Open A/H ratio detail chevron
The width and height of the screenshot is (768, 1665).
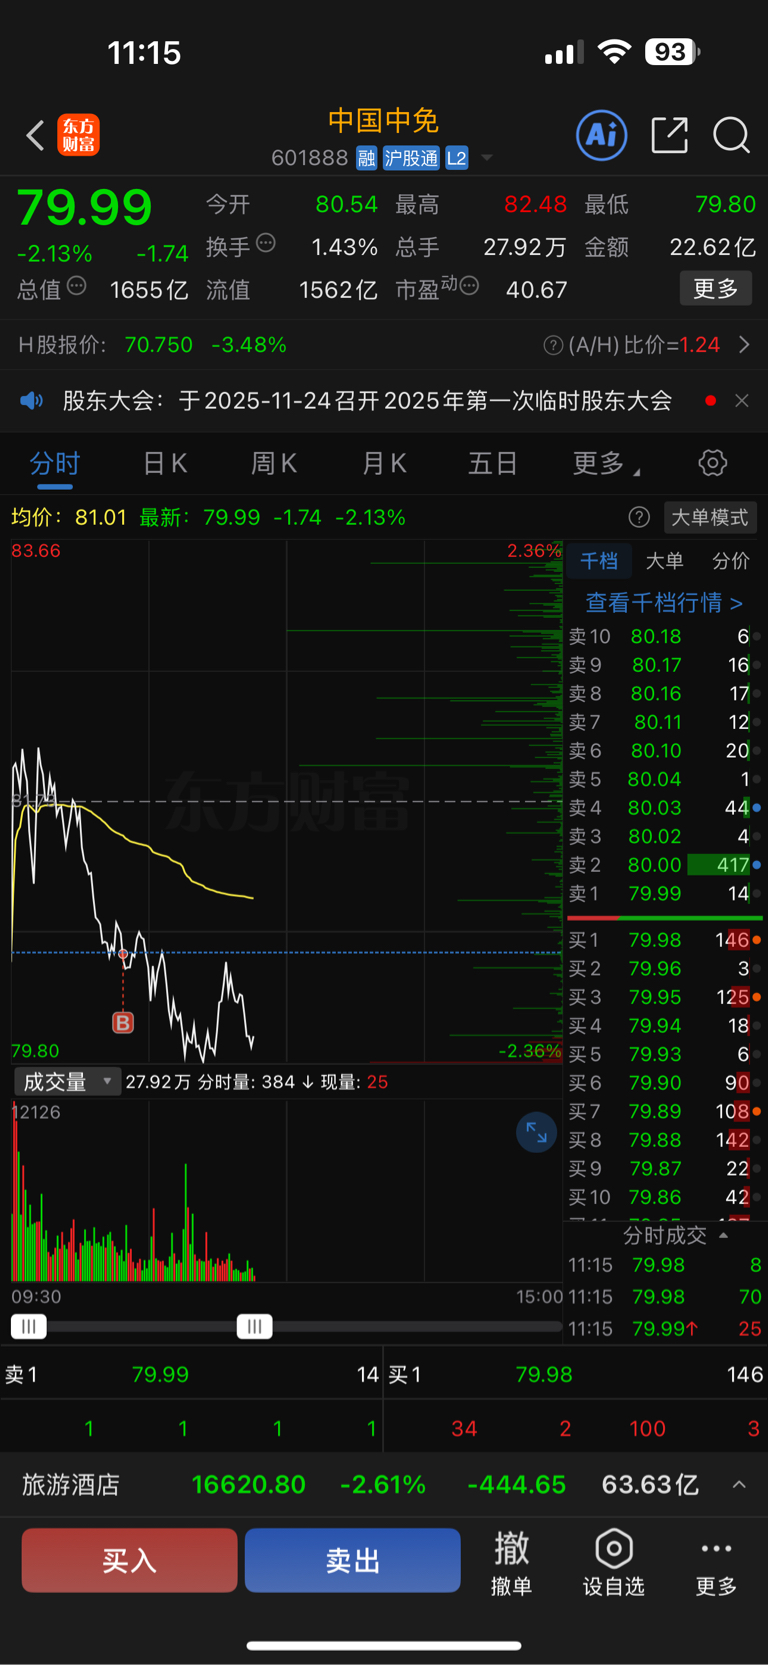(x=744, y=345)
